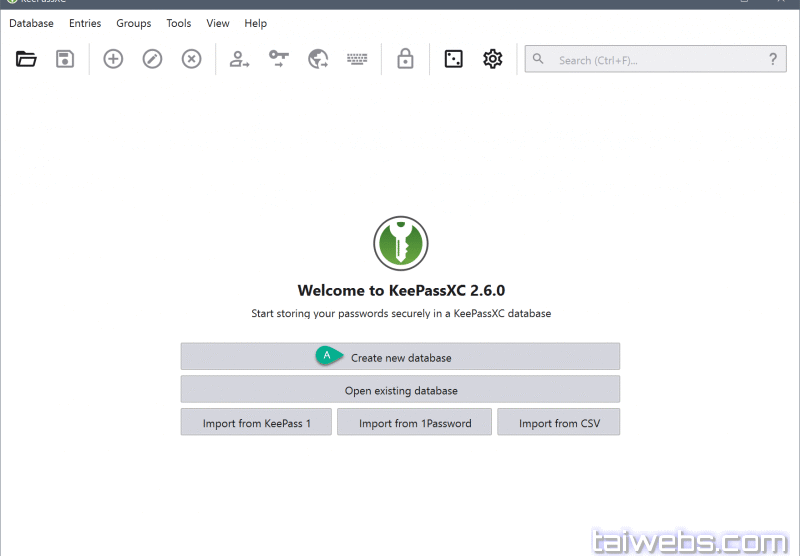Lock database with the padlock icon
The height and width of the screenshot is (556, 800).
(405, 59)
